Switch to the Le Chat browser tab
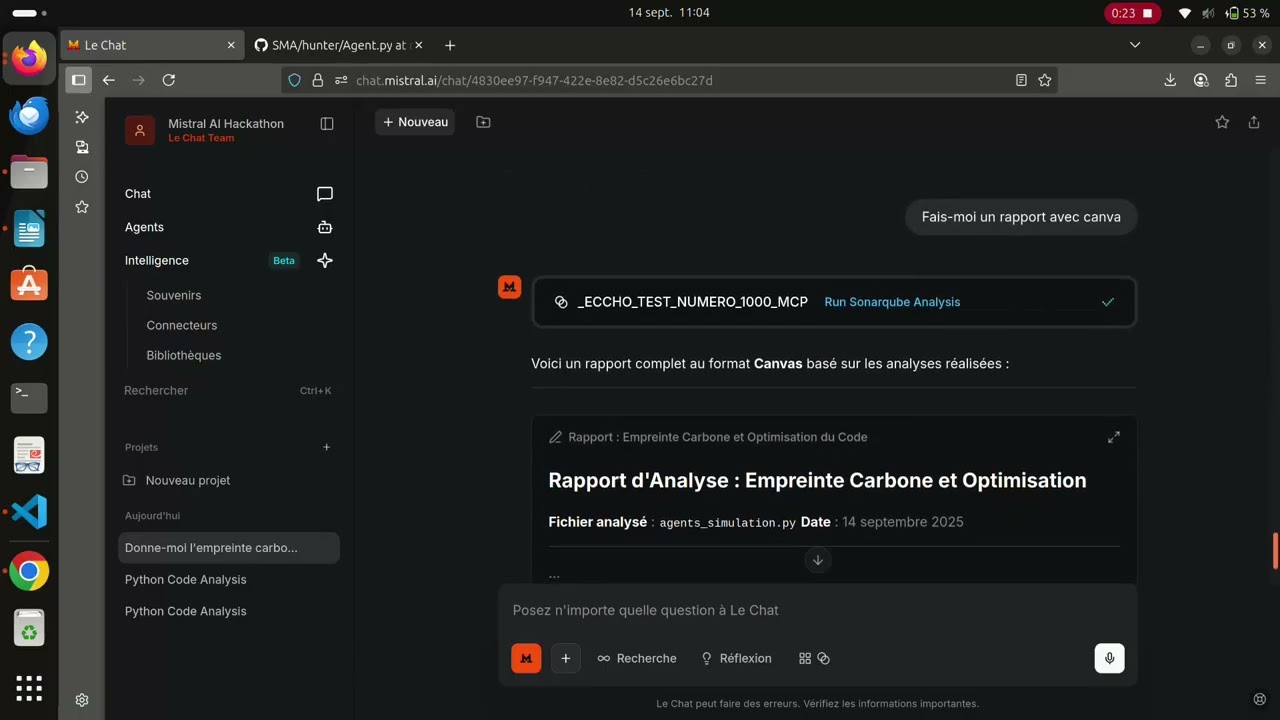This screenshot has width=1280, height=720. click(x=153, y=45)
